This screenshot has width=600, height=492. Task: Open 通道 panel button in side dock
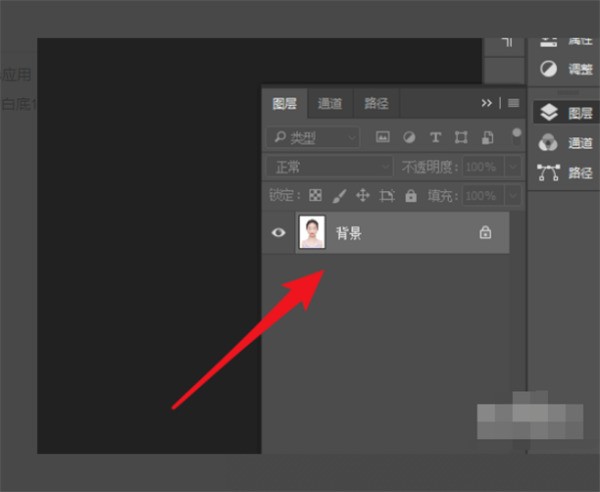tap(566, 143)
